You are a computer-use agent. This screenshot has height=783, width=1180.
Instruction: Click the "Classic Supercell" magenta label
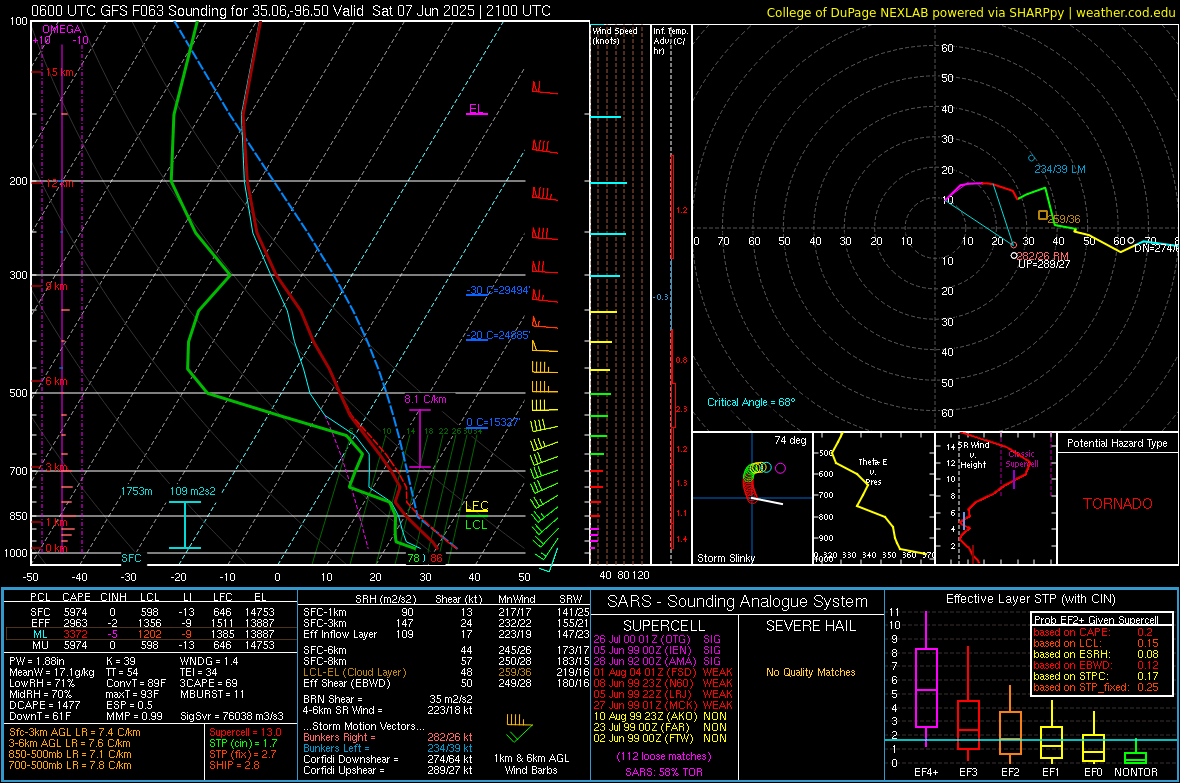tap(1022, 459)
